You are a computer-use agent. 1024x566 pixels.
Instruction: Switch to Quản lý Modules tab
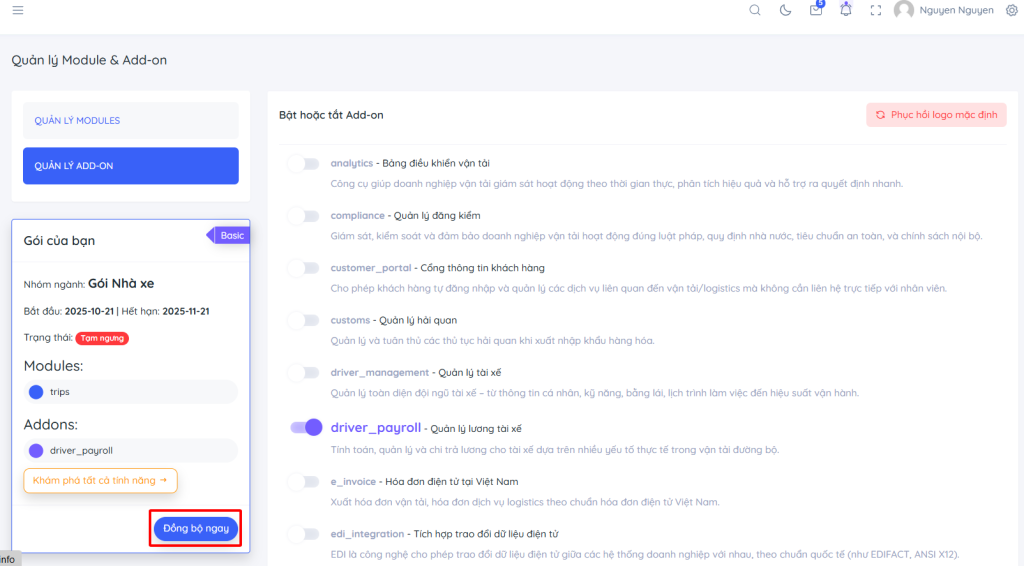[131, 121]
